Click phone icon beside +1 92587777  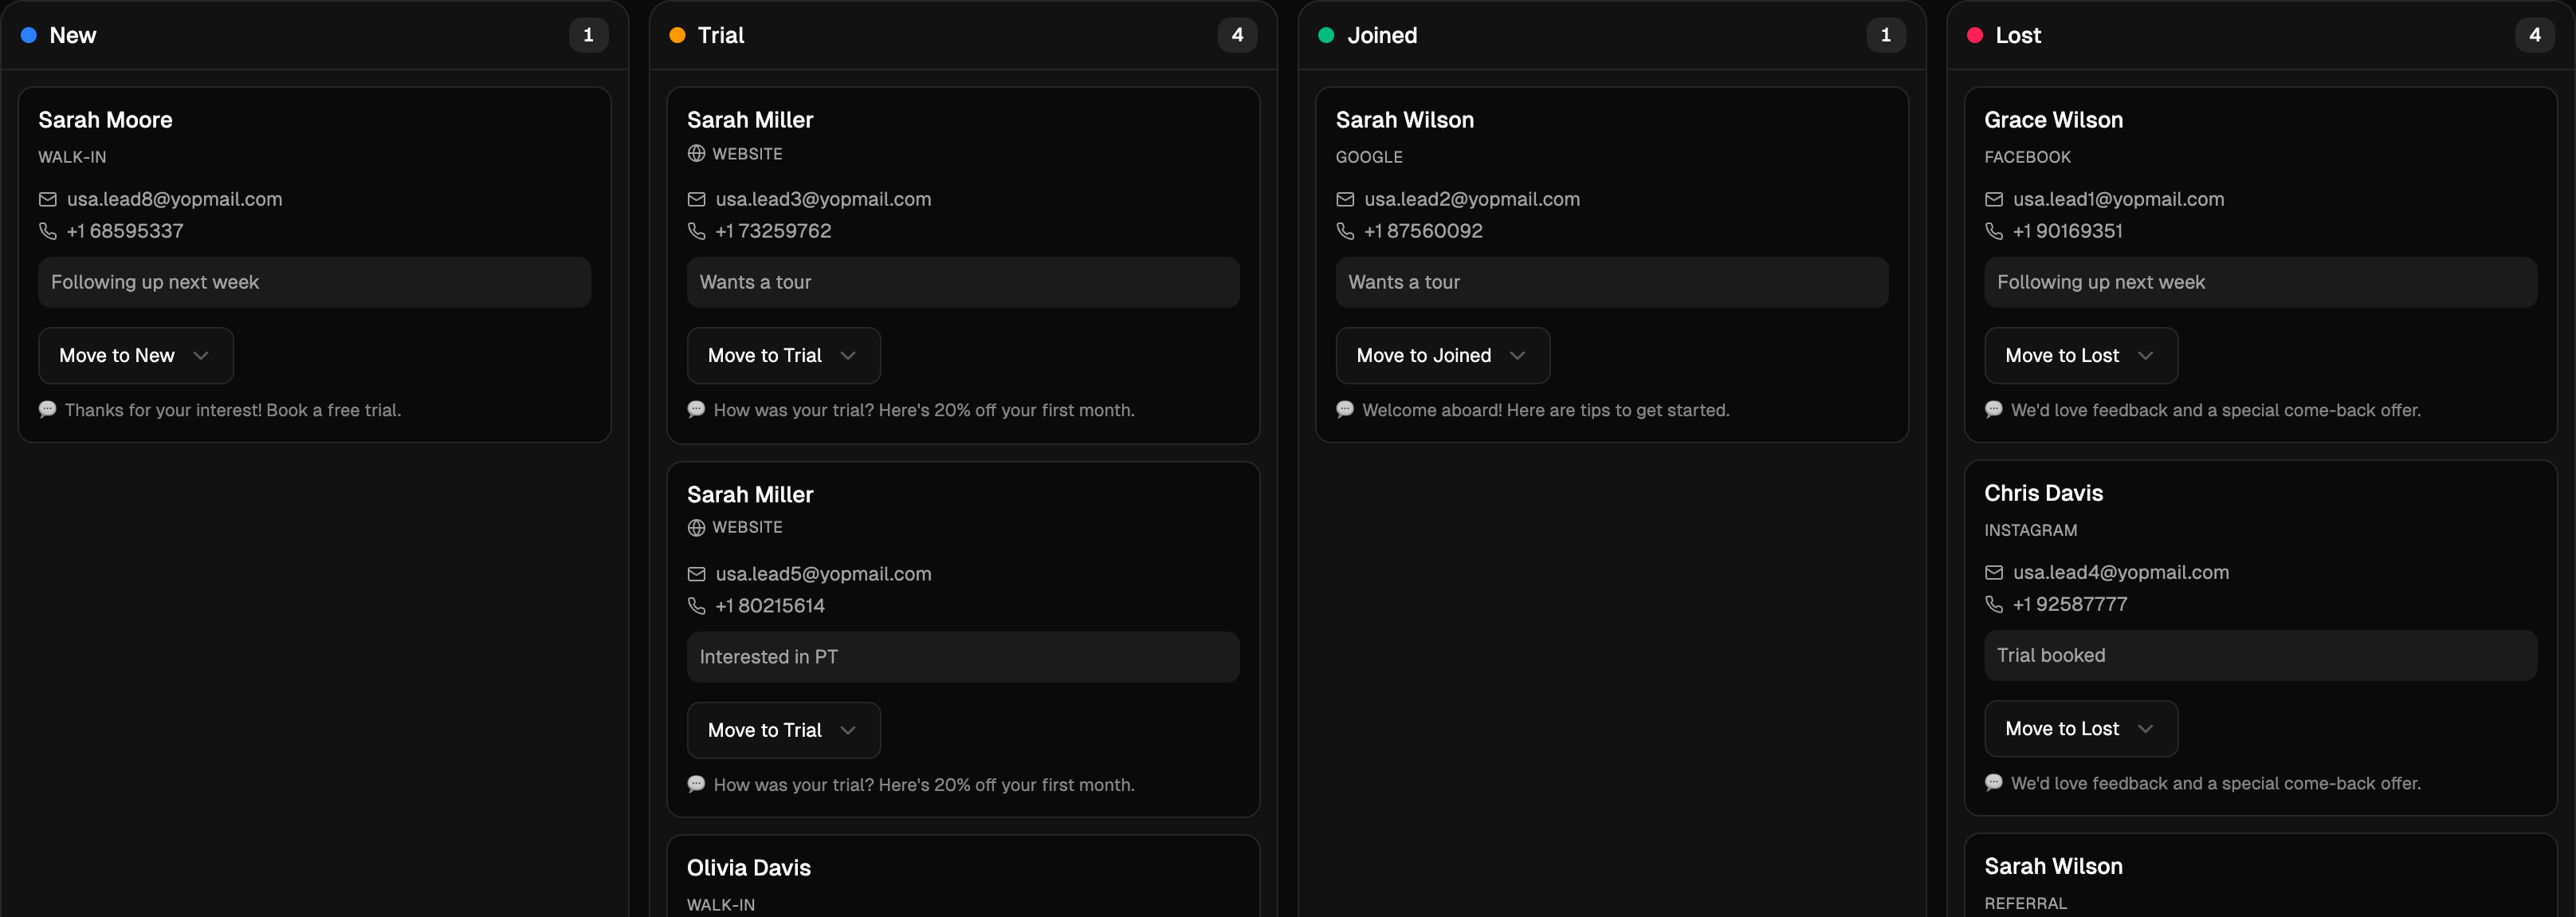click(x=1993, y=604)
